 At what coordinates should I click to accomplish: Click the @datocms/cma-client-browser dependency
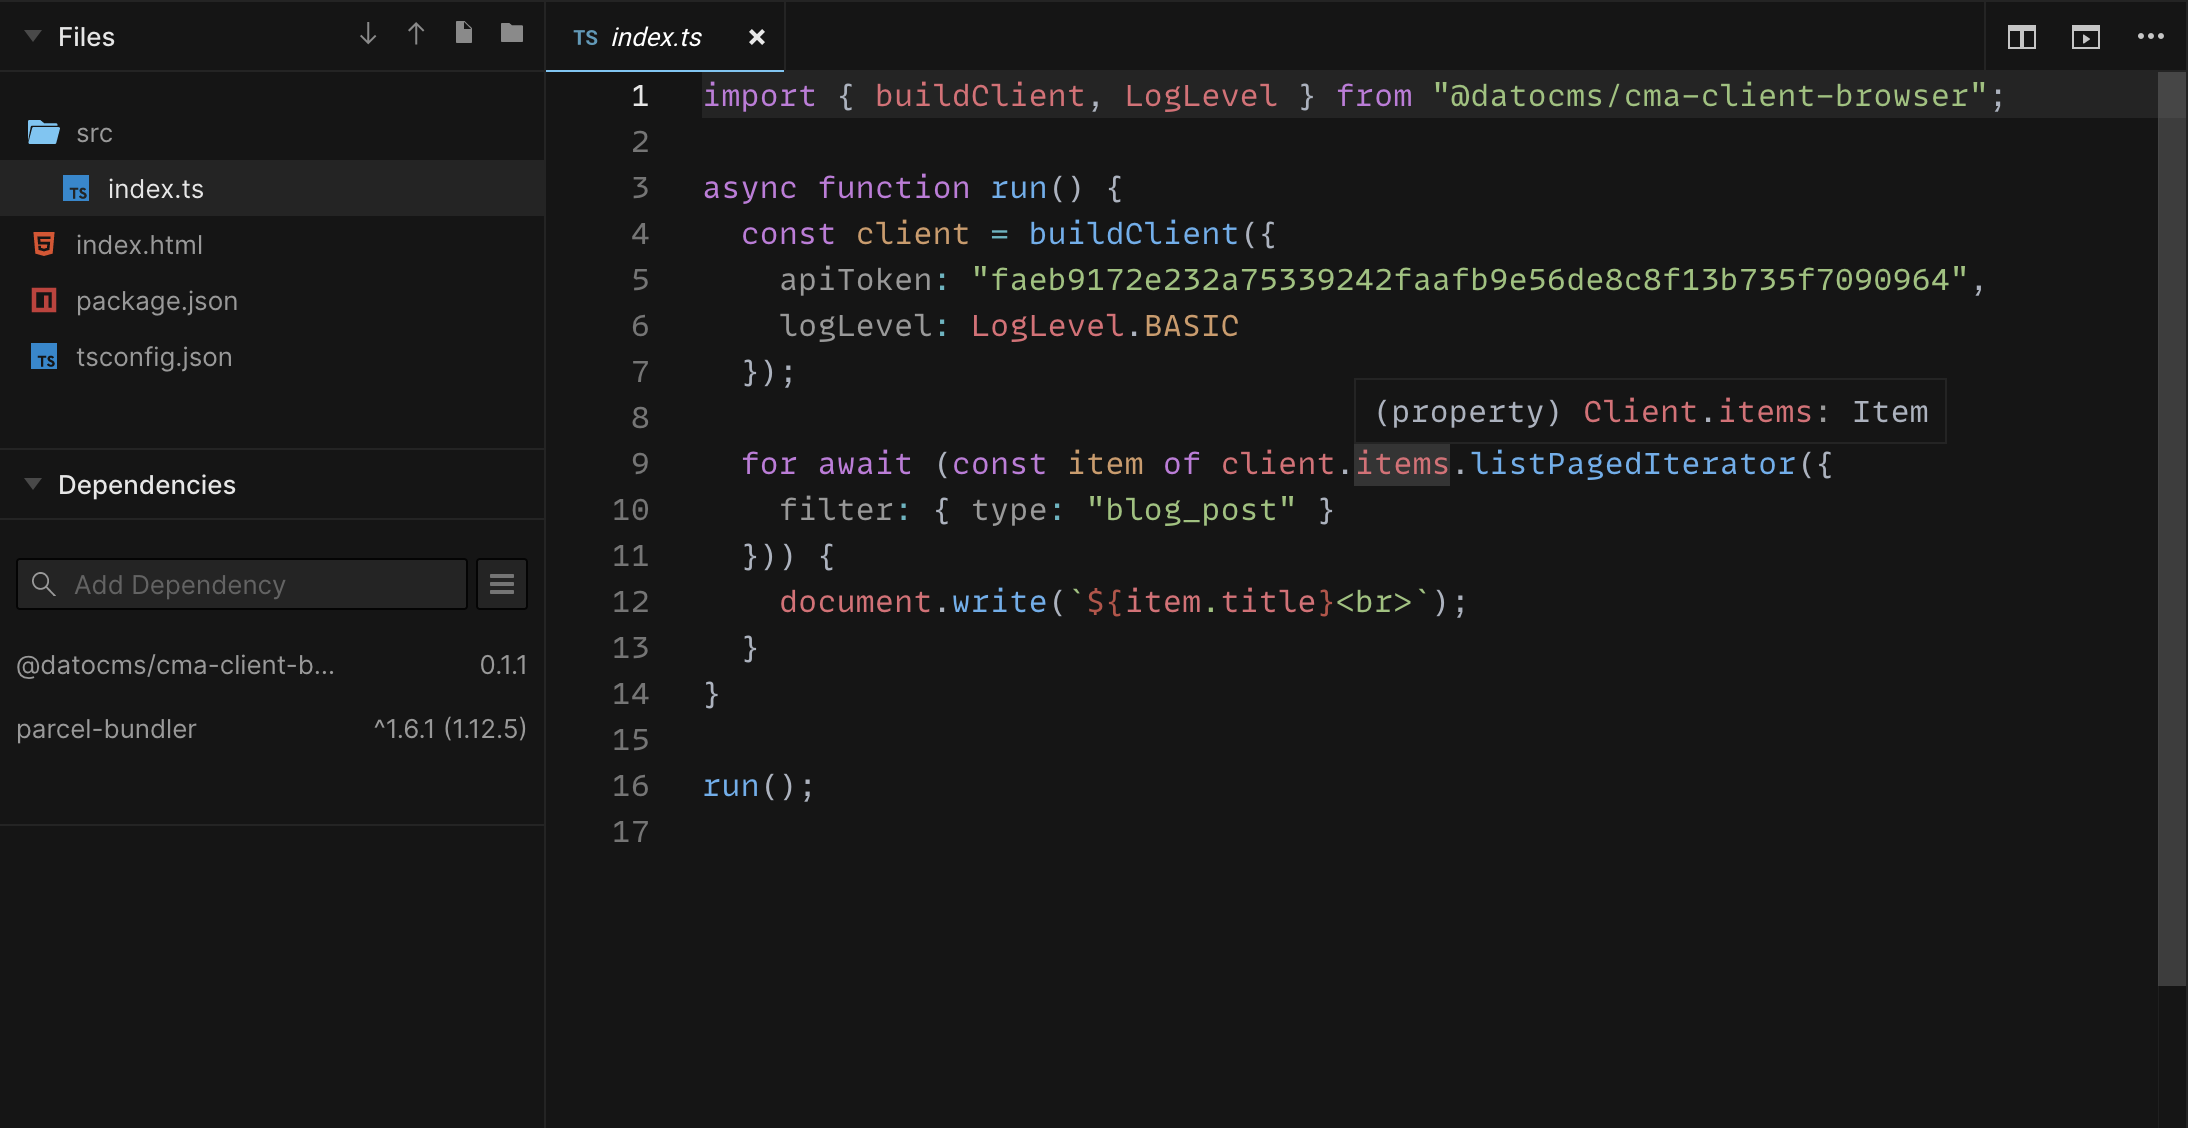[x=176, y=664]
